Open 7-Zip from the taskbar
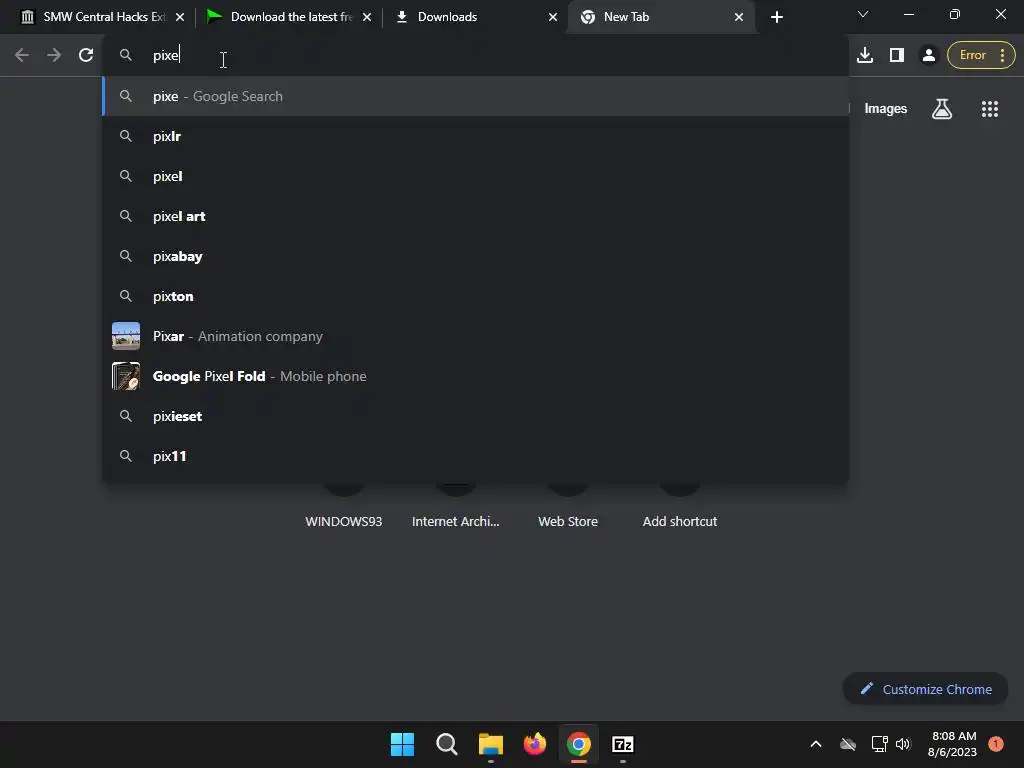The width and height of the screenshot is (1024, 768). click(x=623, y=744)
